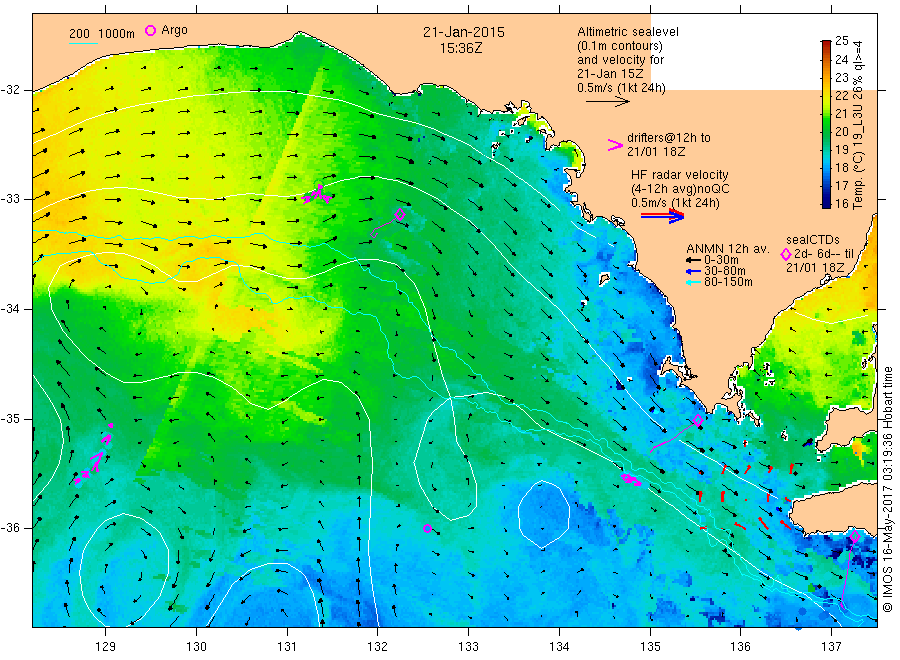Image resolution: width=900 pixels, height=660 pixels.
Task: Click the '200 1000m' depth contour label
Action: (x=102, y=34)
